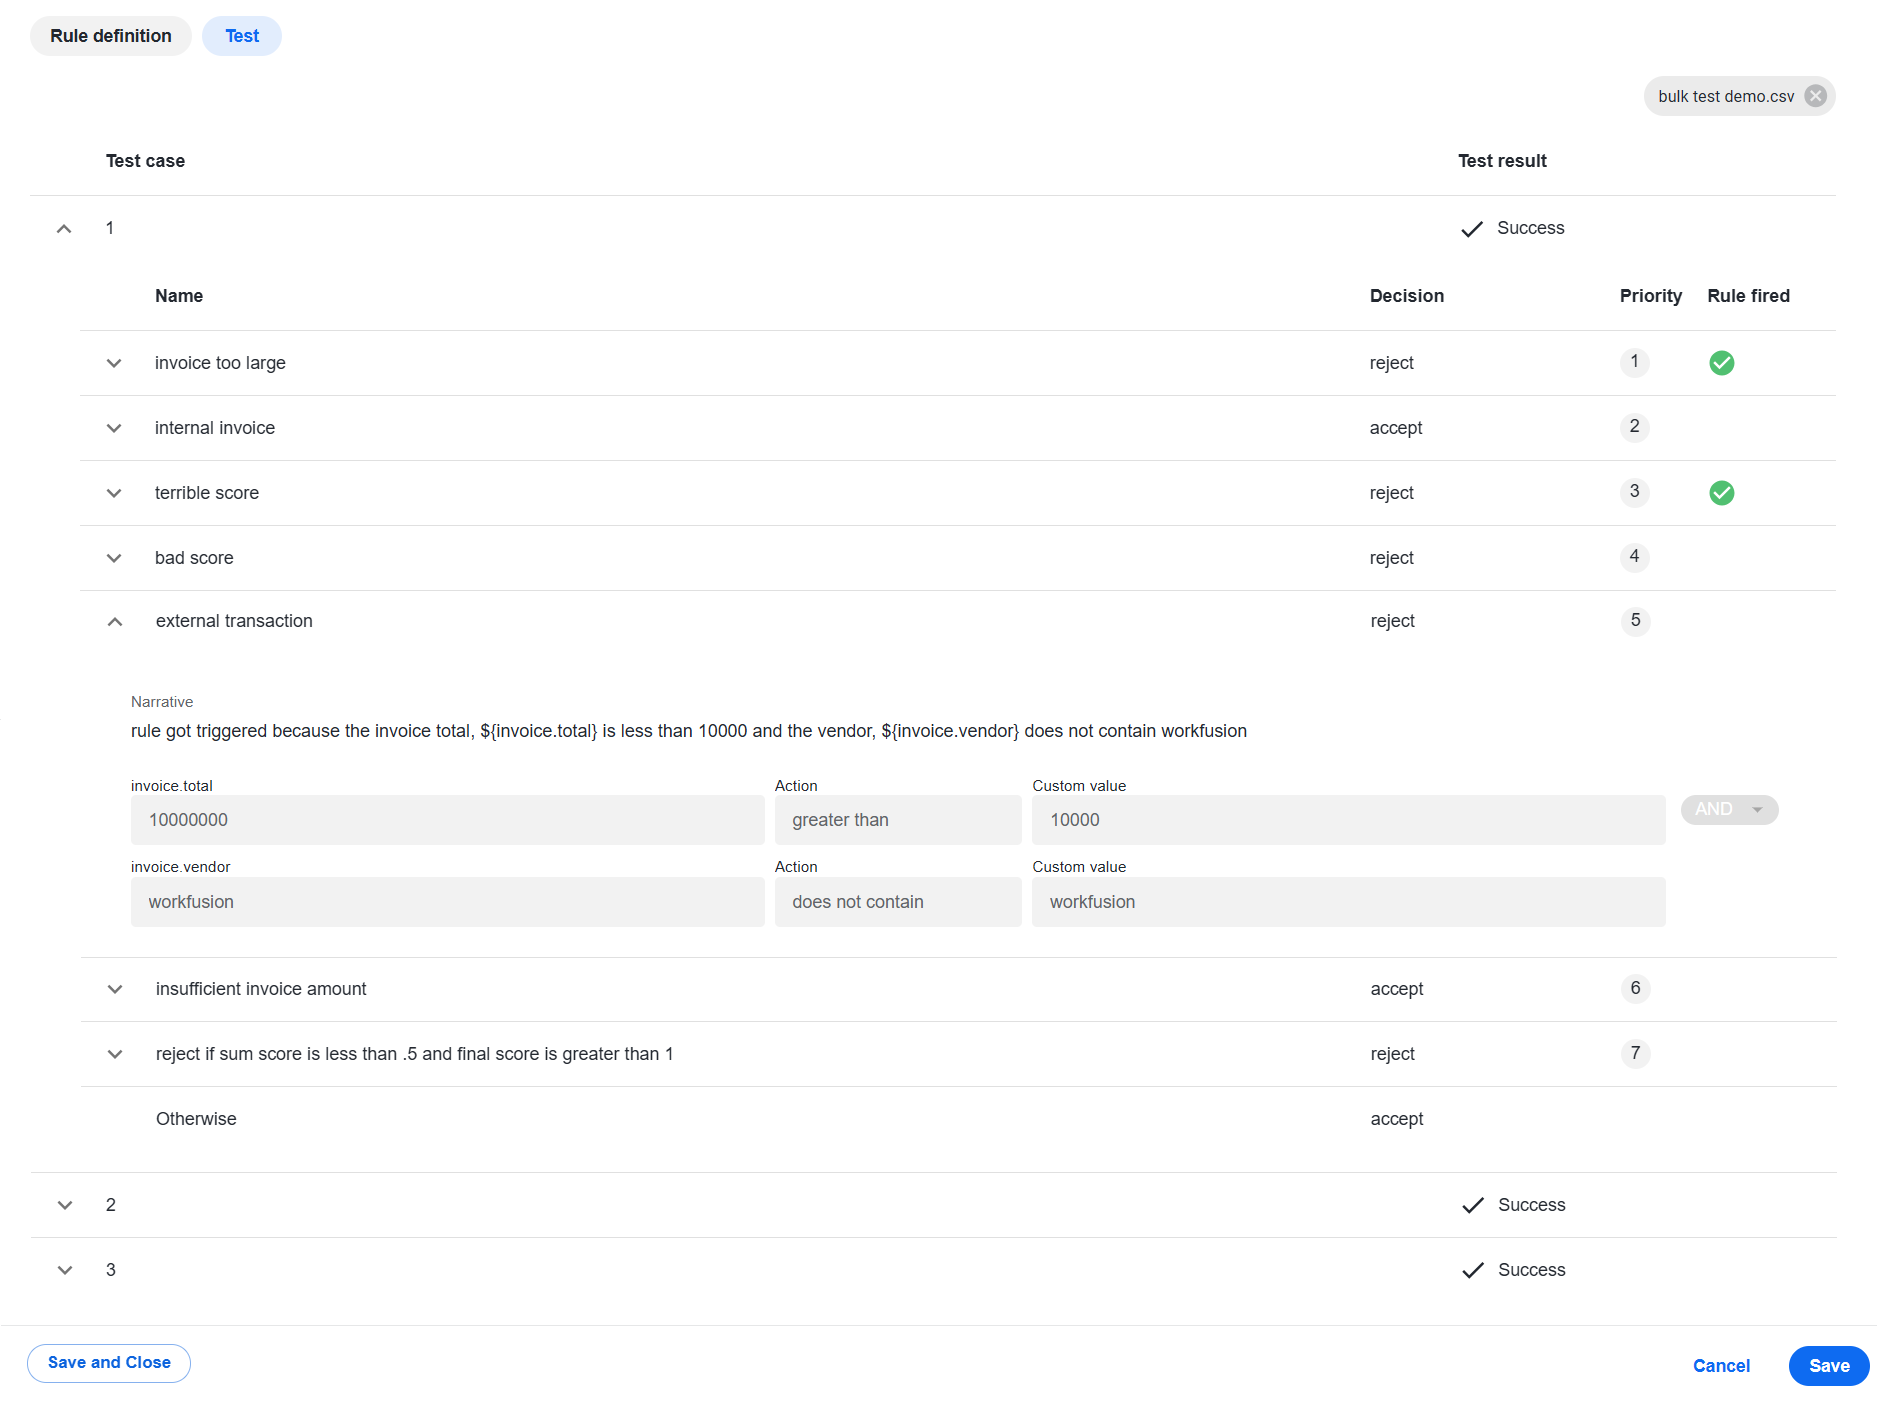Cancel the rule changes
Screen dimensions: 1877x1405
1721,1366
